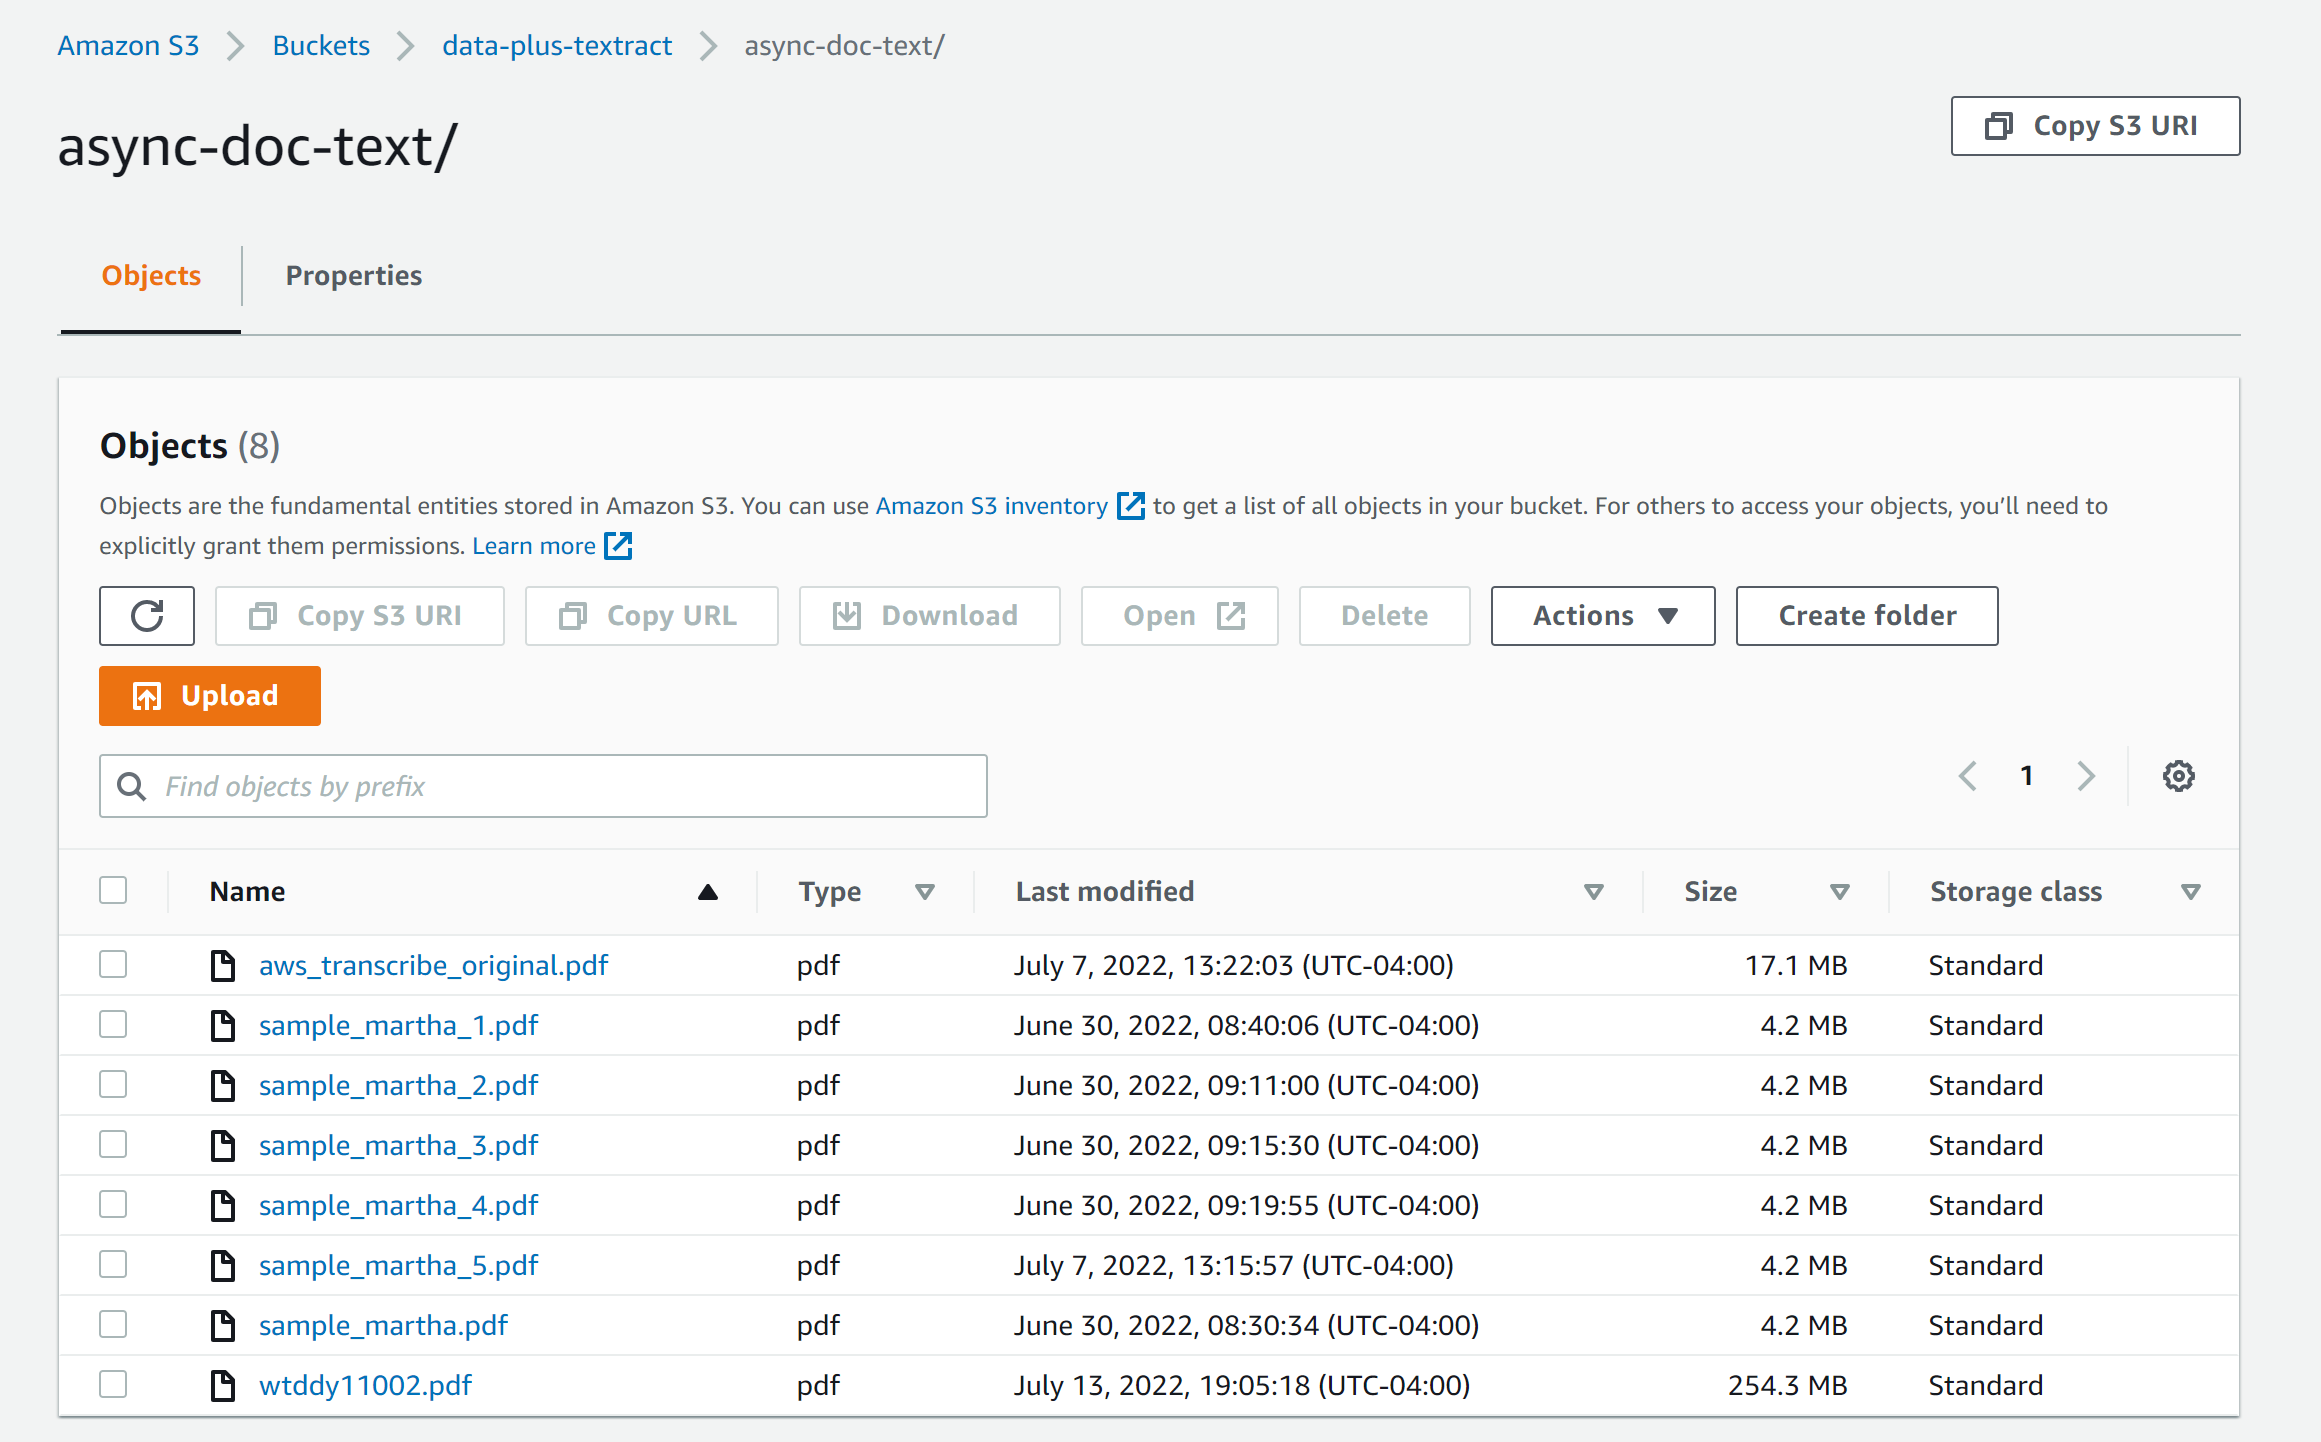Click the orange Upload button

click(x=210, y=696)
